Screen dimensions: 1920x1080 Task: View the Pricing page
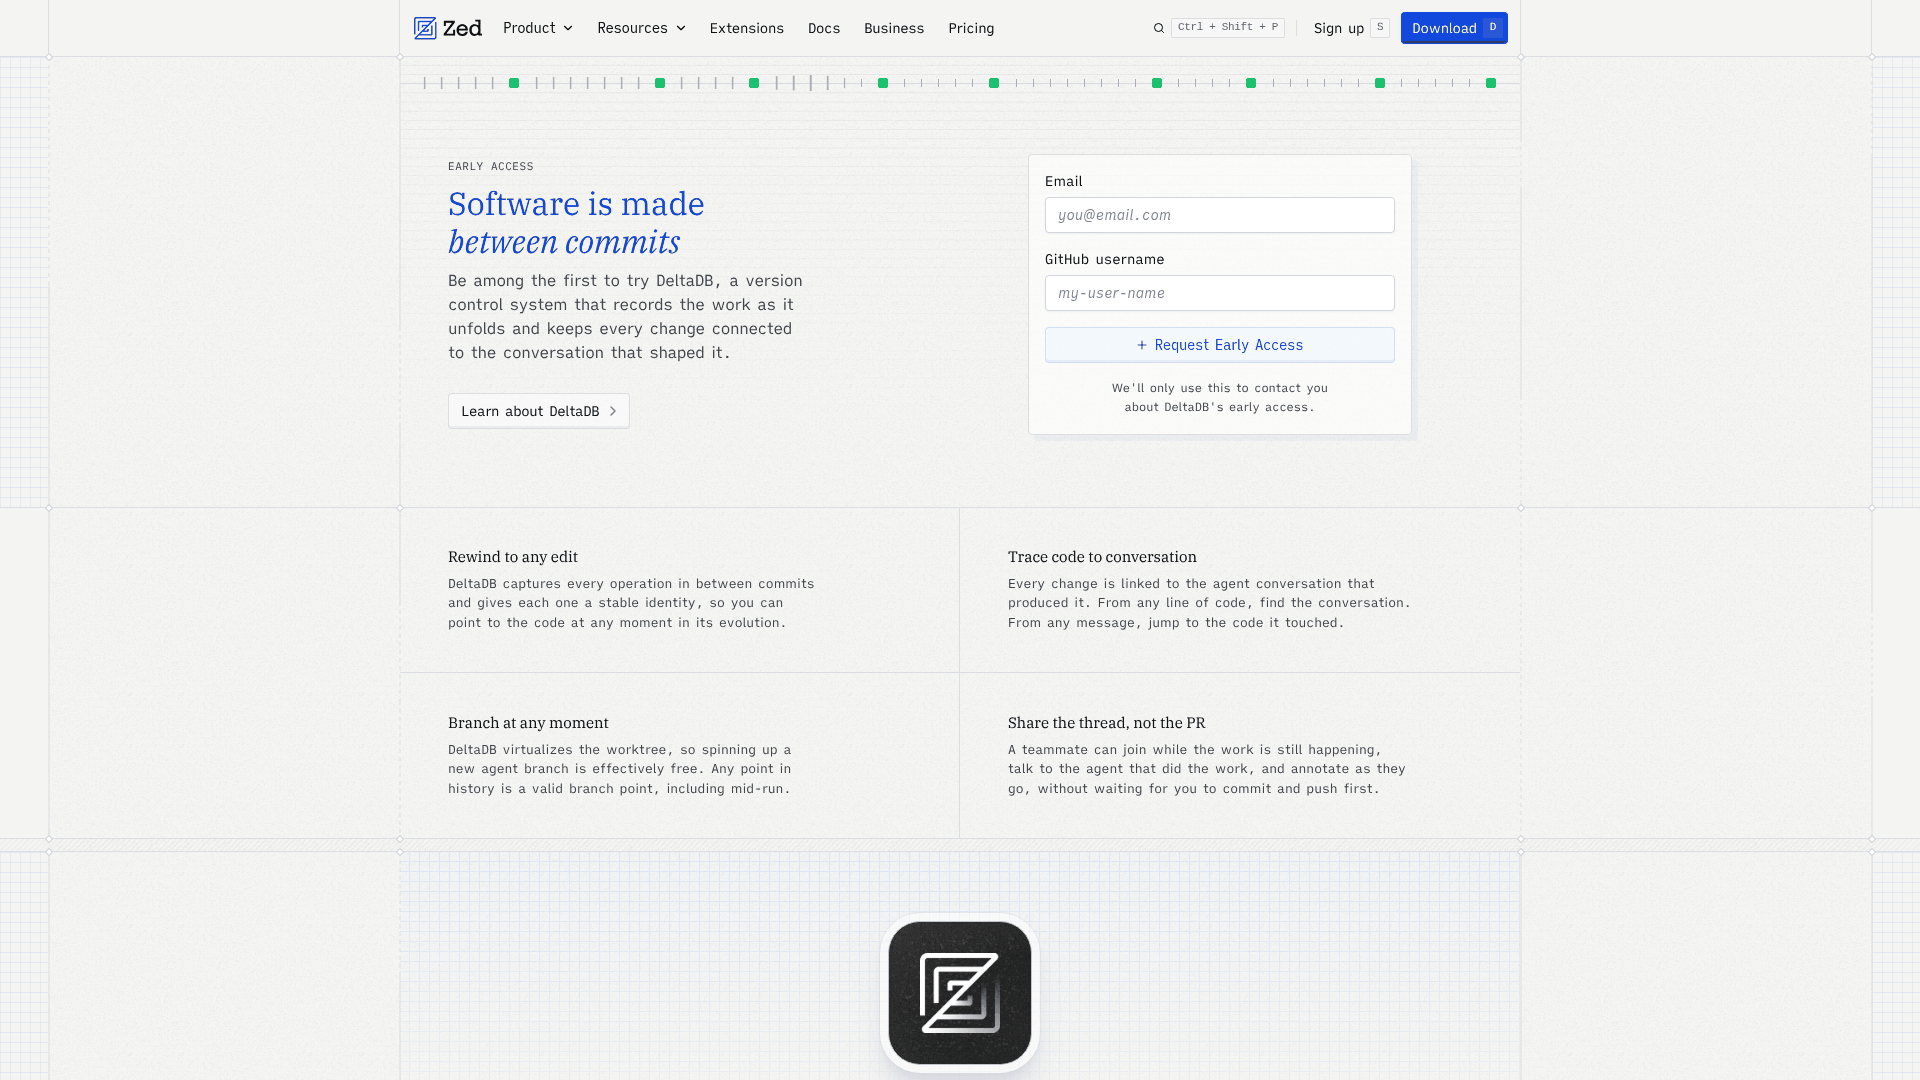[971, 28]
